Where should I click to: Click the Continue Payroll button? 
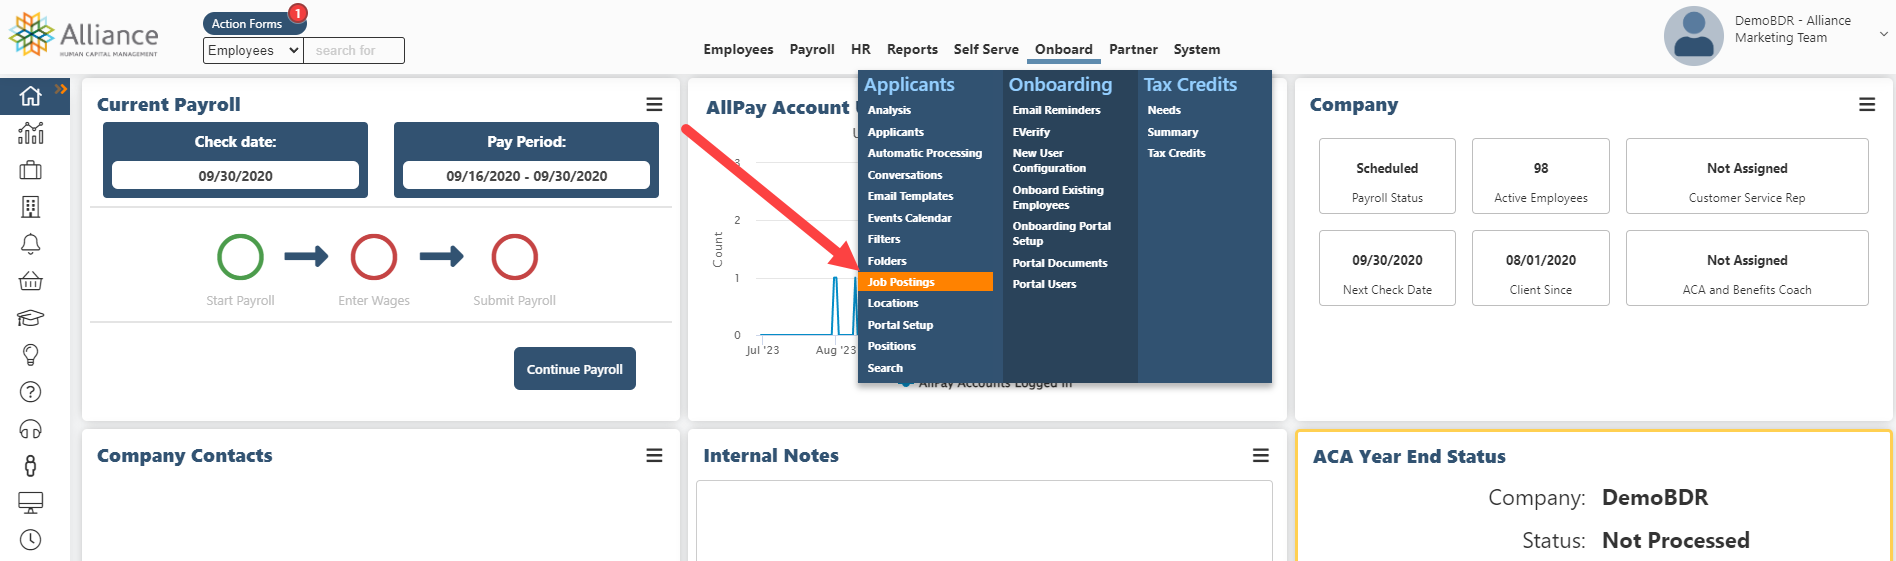point(575,369)
